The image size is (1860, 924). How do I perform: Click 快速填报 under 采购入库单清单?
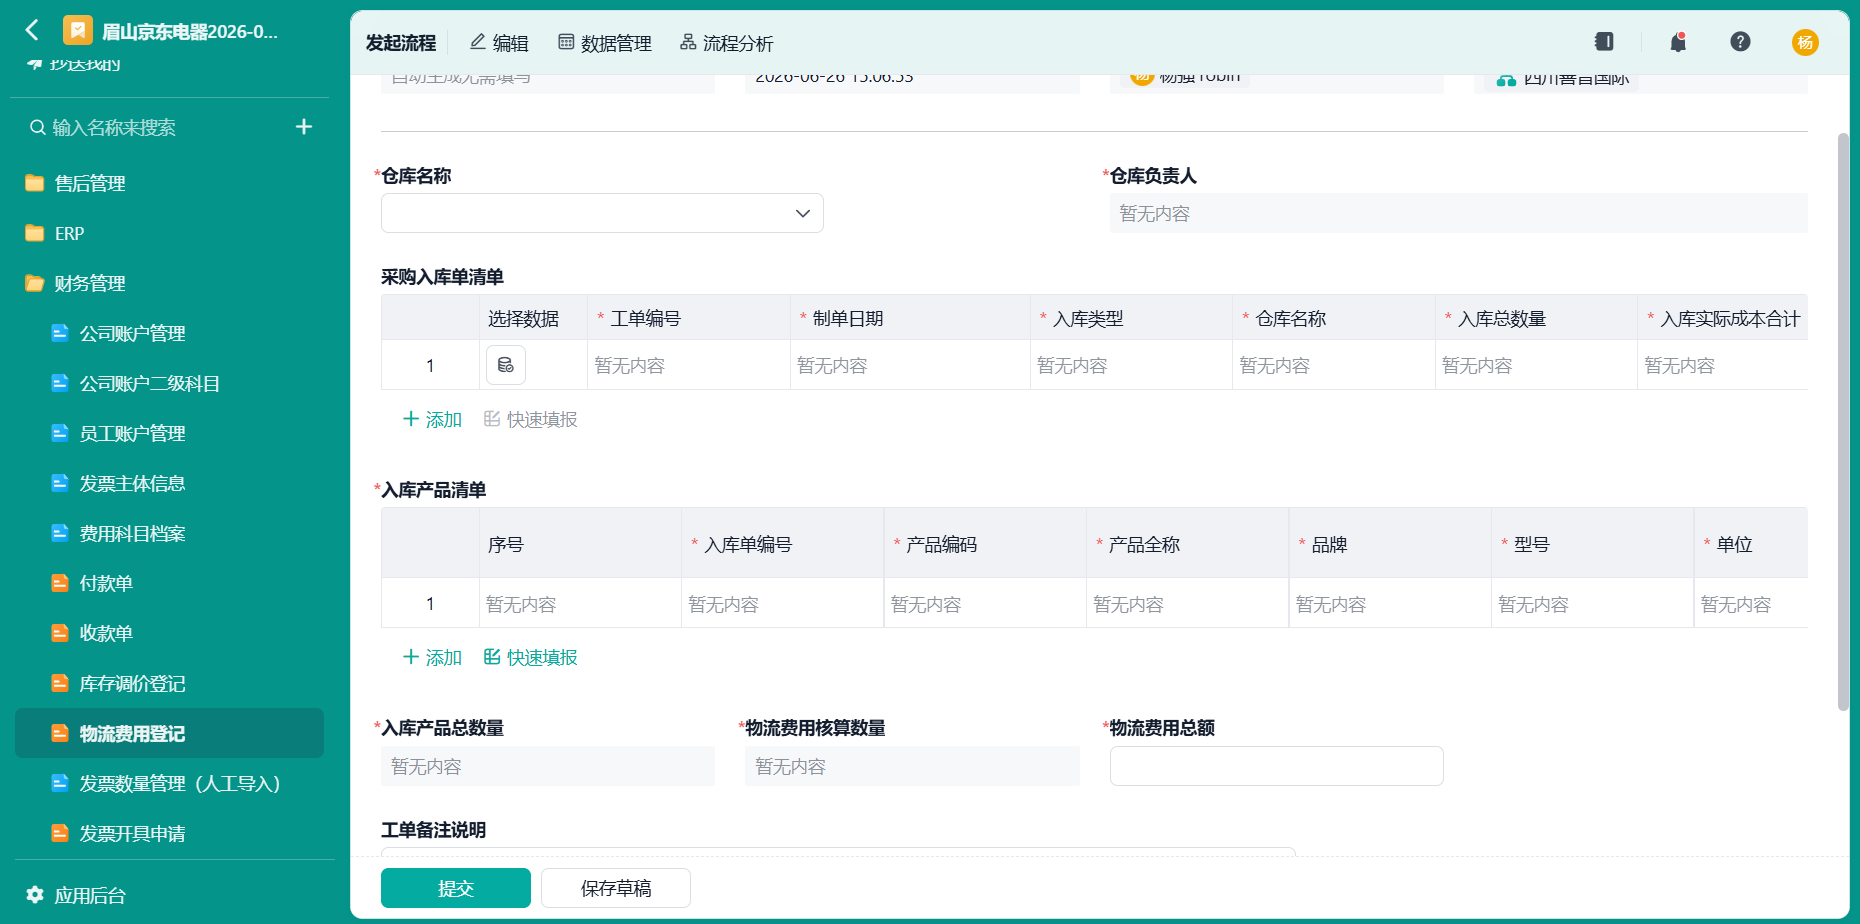tap(531, 419)
